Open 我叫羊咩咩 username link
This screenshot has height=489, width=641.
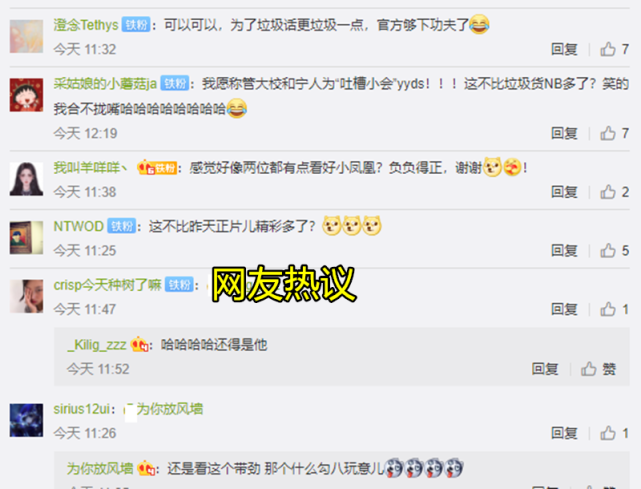coord(90,168)
